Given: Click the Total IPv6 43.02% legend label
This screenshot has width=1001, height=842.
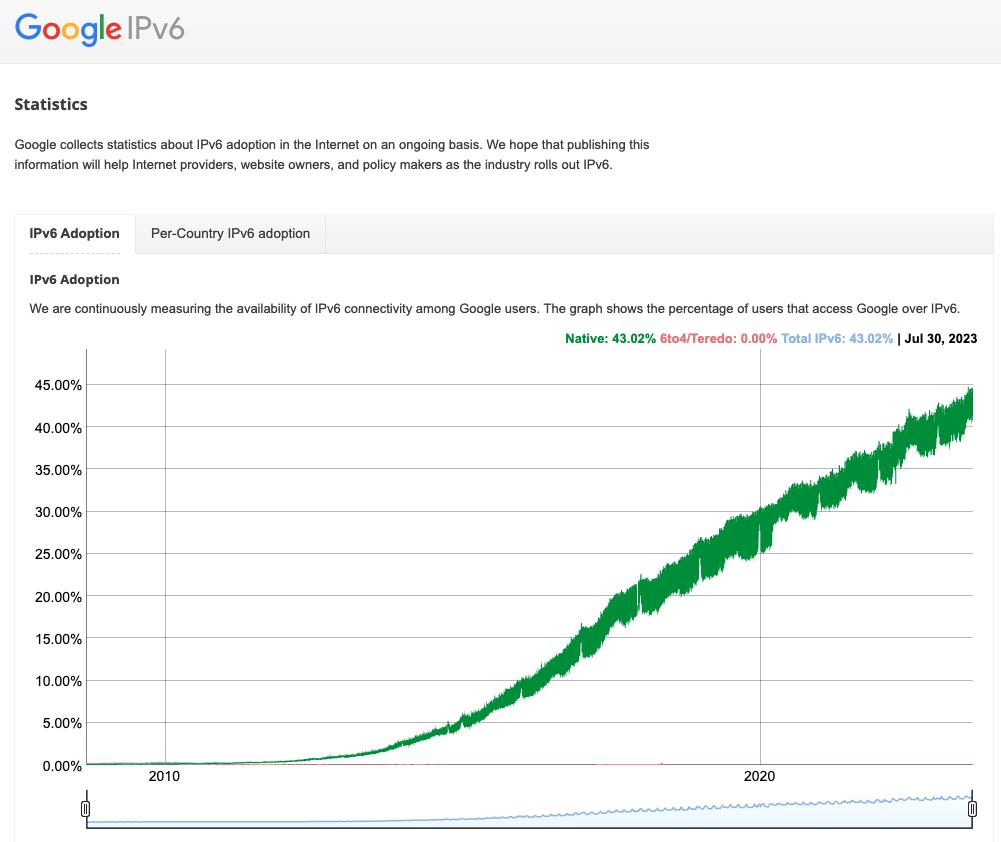Looking at the screenshot, I should (837, 338).
